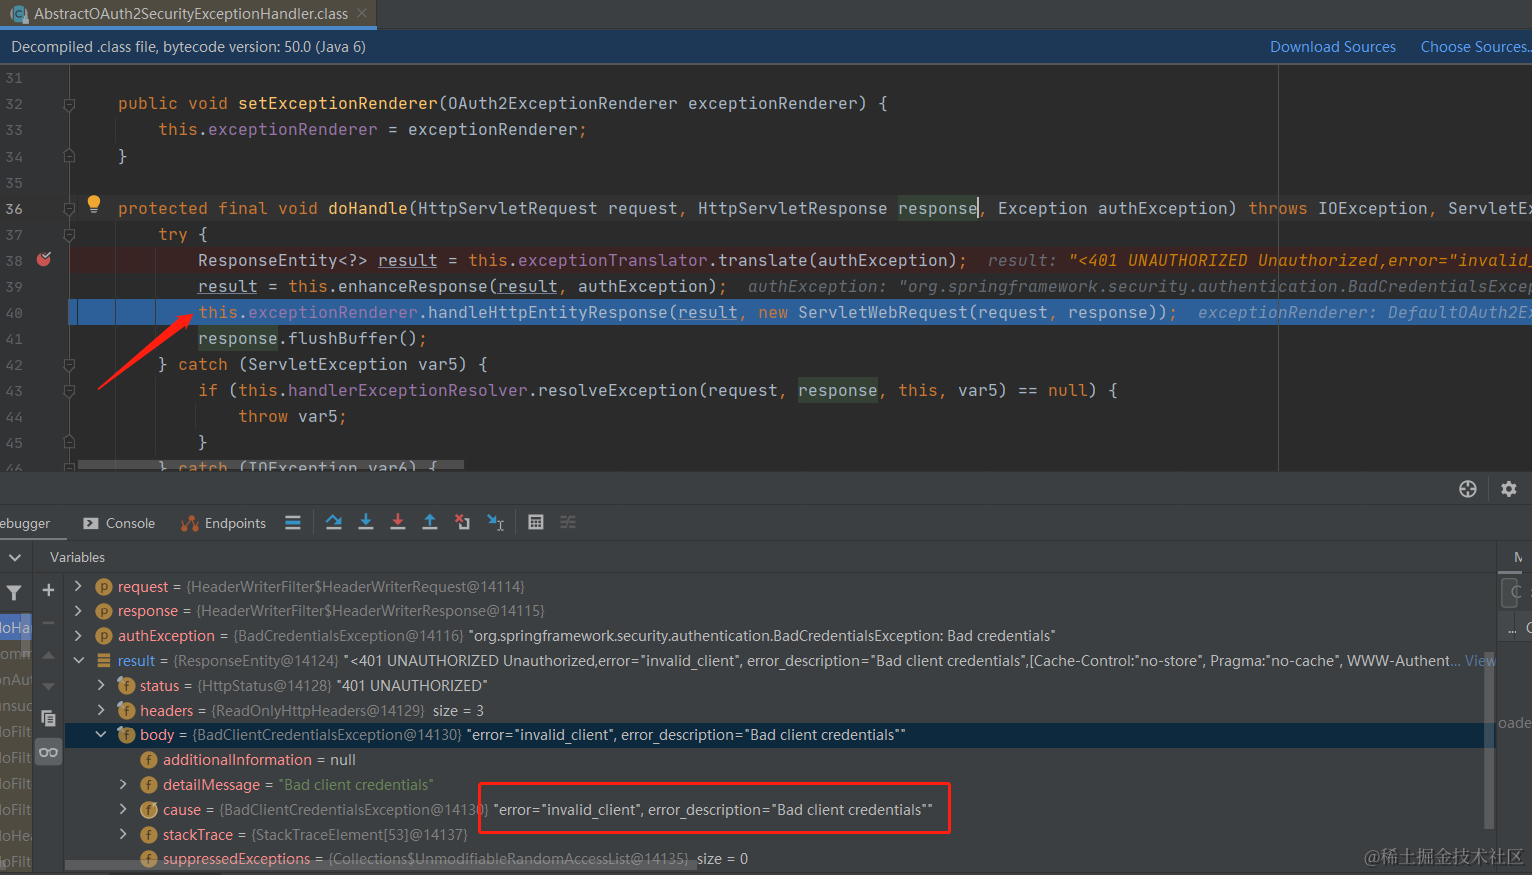
Task: Collapse the body field node
Action: coord(101,734)
